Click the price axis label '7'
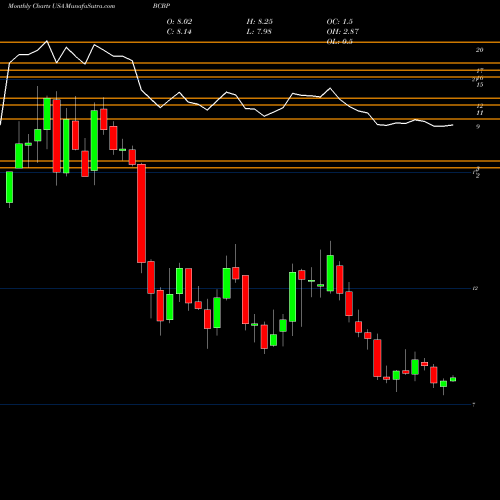500x500 pixels. 474,405
